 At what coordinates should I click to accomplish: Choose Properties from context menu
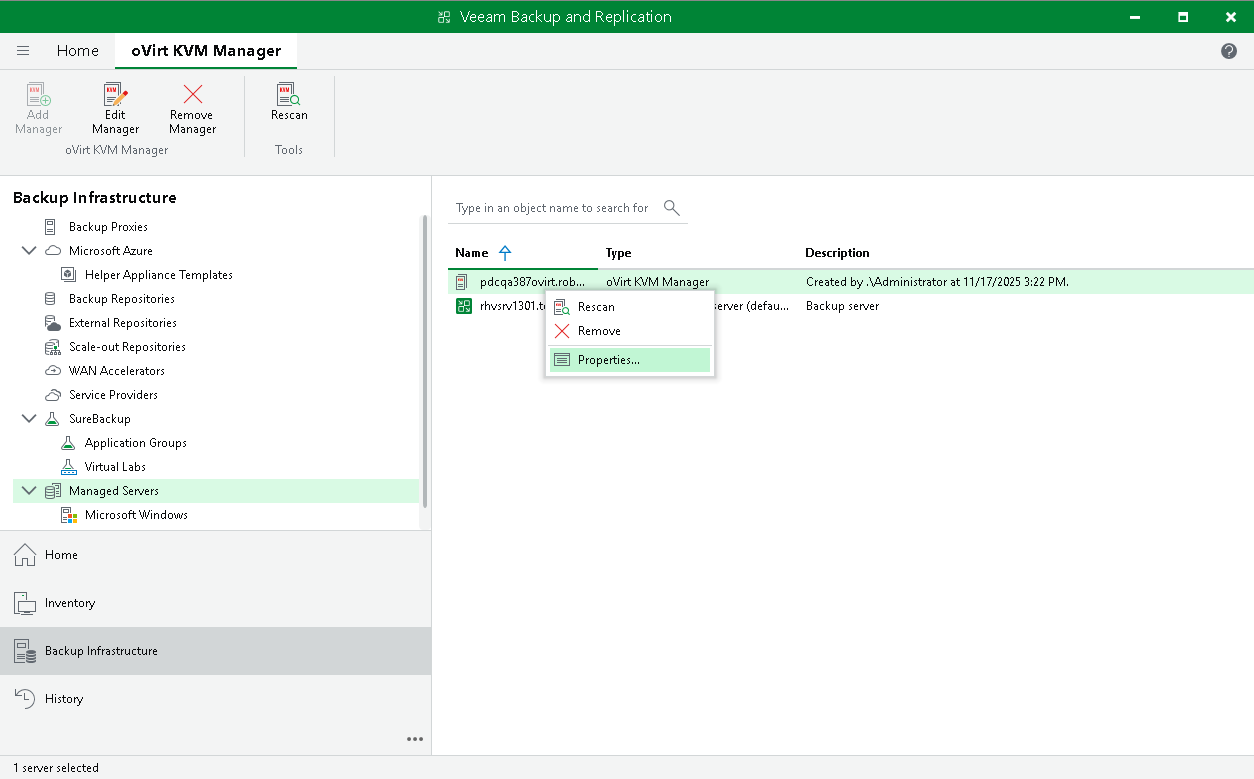click(x=630, y=360)
